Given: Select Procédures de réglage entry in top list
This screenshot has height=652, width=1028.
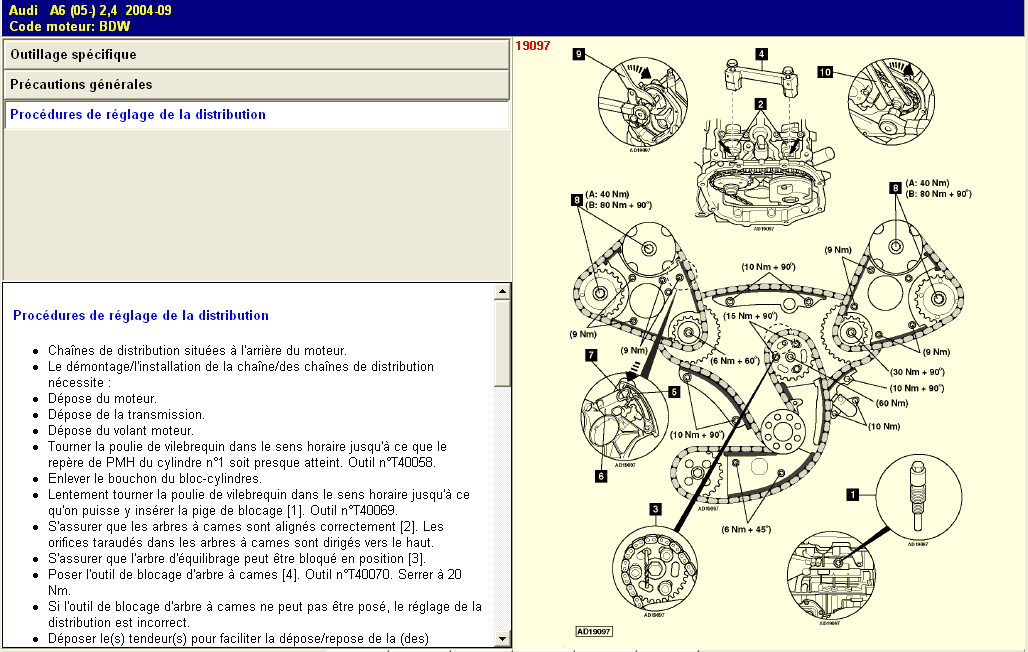Looking at the screenshot, I should tap(138, 115).
